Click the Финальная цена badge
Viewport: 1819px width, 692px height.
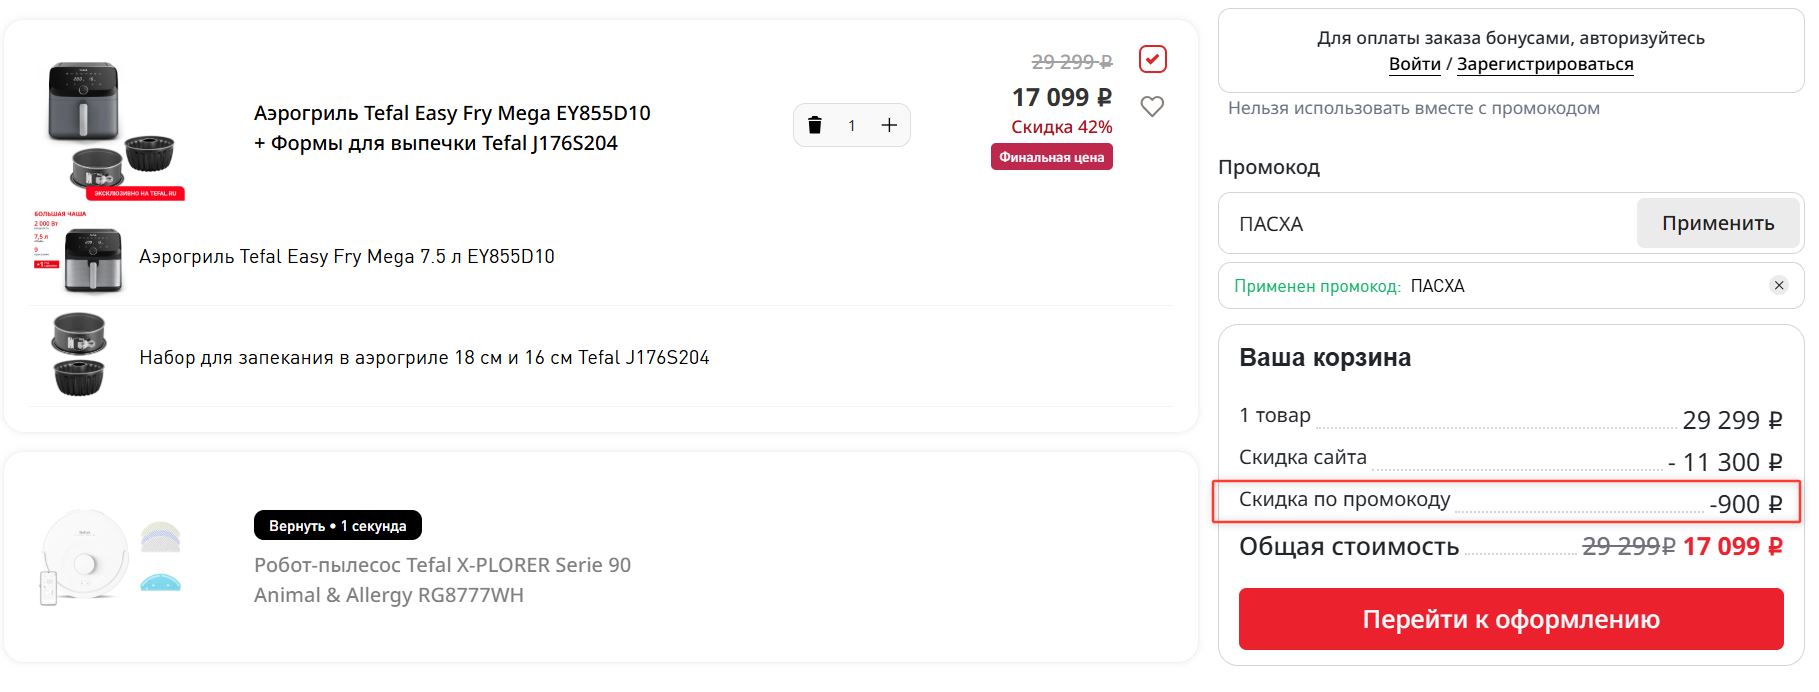click(x=1051, y=157)
